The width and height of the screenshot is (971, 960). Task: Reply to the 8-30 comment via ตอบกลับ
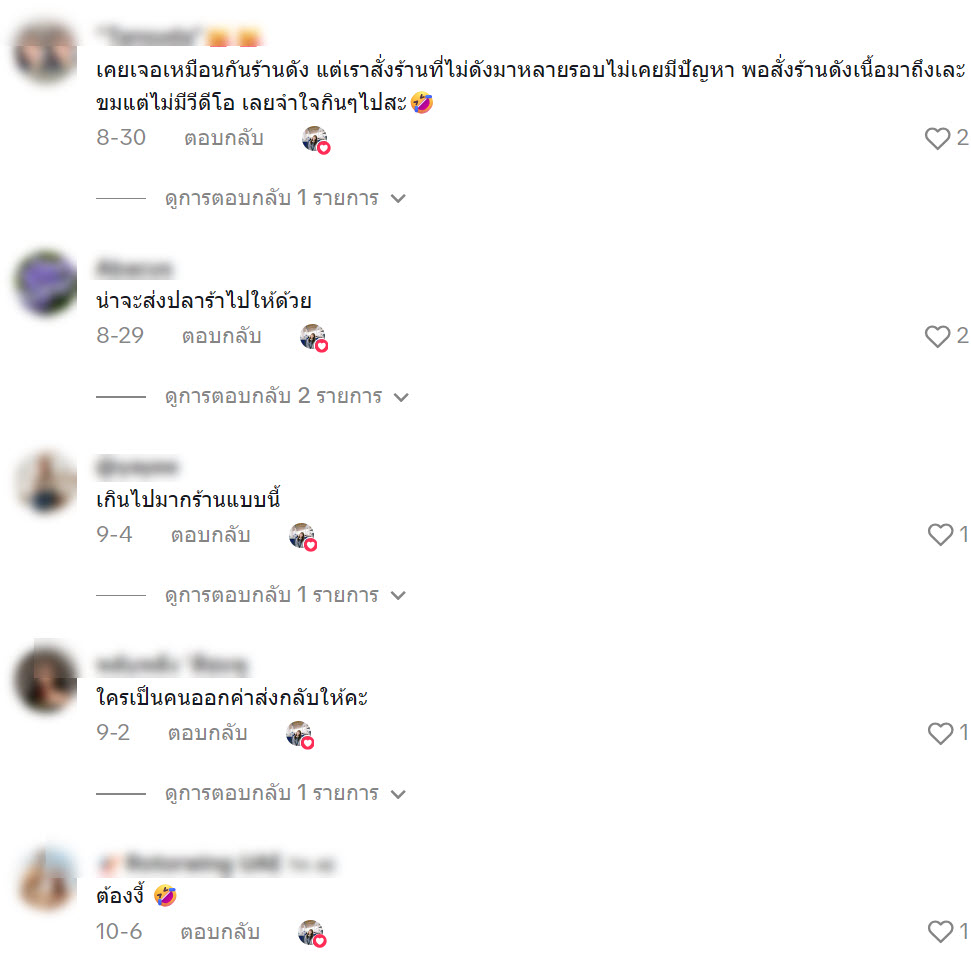224,138
